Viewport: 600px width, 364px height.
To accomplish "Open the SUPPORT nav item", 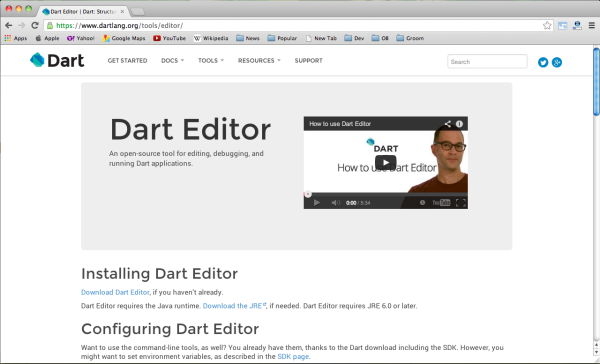I will click(x=308, y=60).
